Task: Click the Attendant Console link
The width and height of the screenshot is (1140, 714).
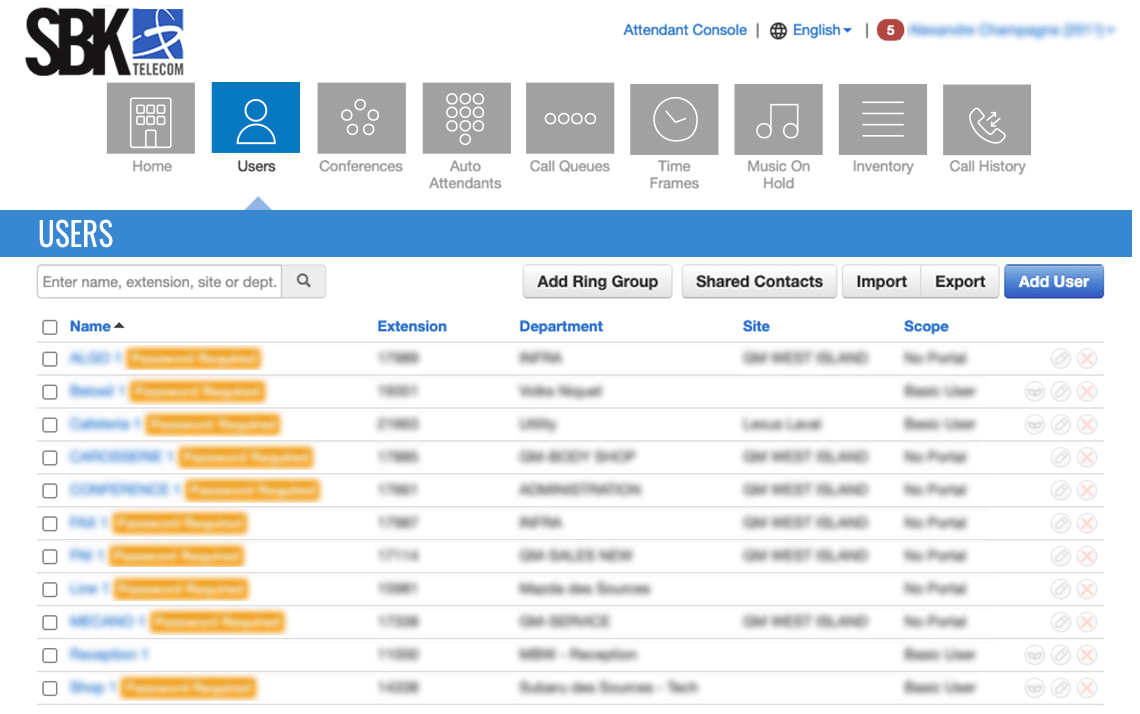Action: pyautogui.click(x=685, y=30)
